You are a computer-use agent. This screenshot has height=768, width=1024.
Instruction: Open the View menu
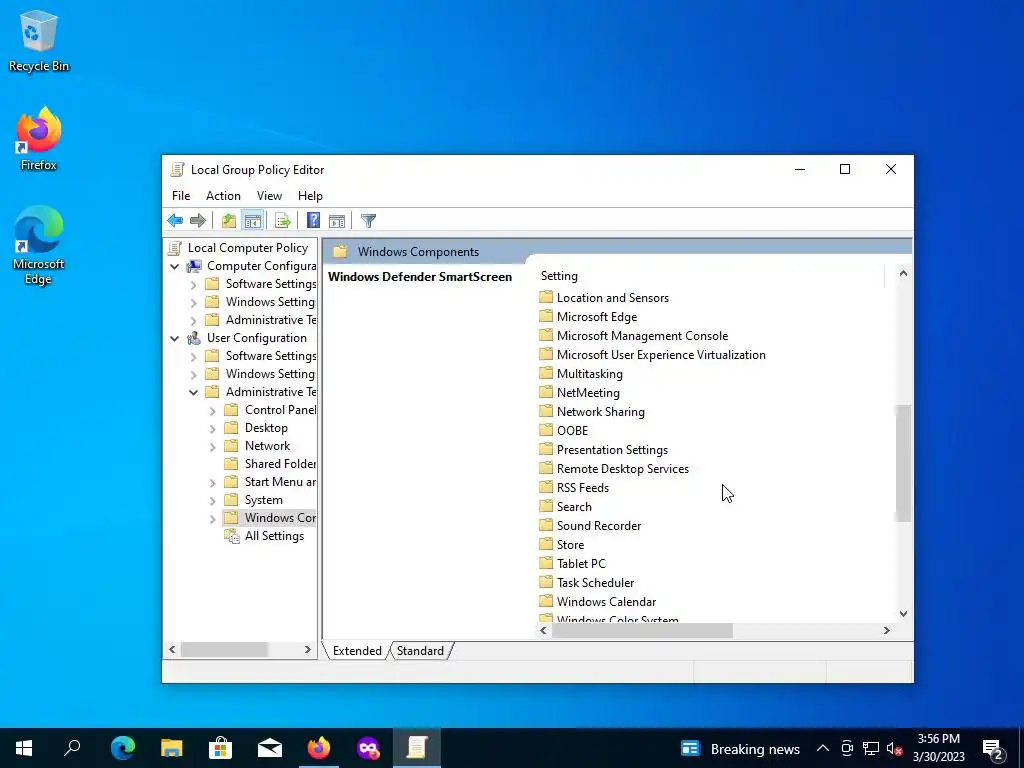(269, 196)
